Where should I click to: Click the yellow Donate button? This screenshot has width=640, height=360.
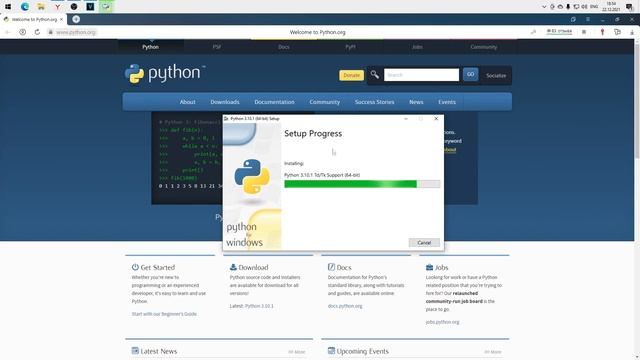click(351, 75)
